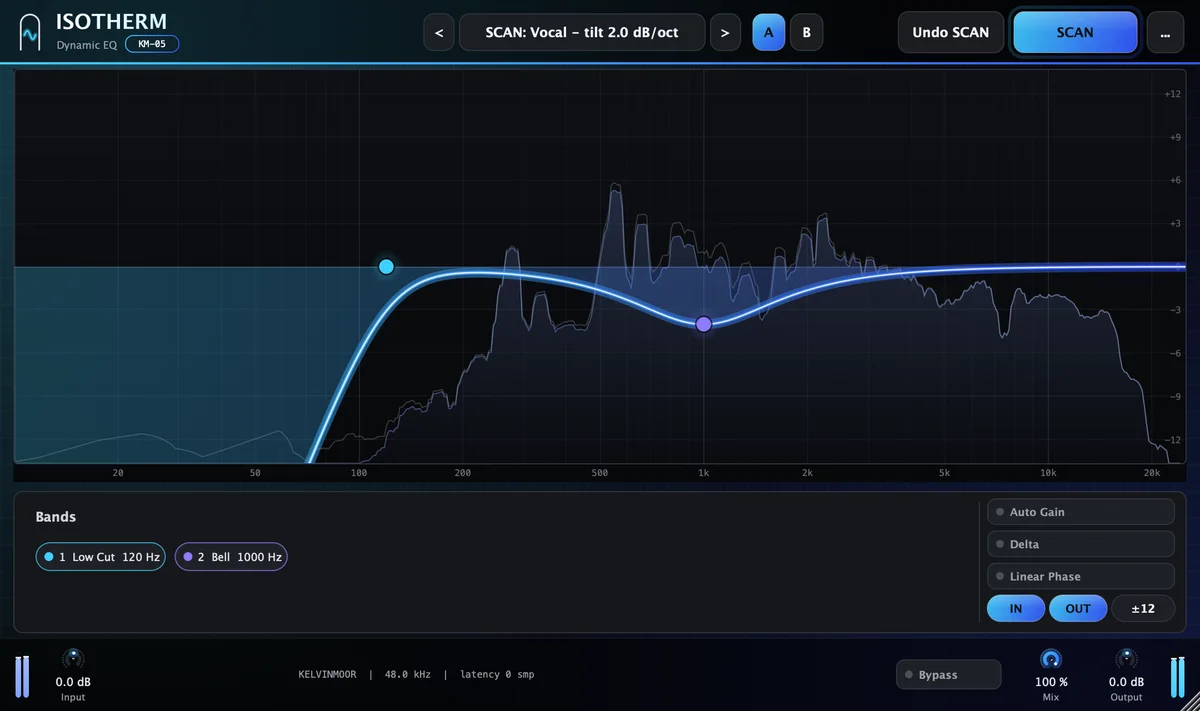The image size is (1200, 711).
Task: Click the 20k frequency axis label
Action: (x=1151, y=473)
